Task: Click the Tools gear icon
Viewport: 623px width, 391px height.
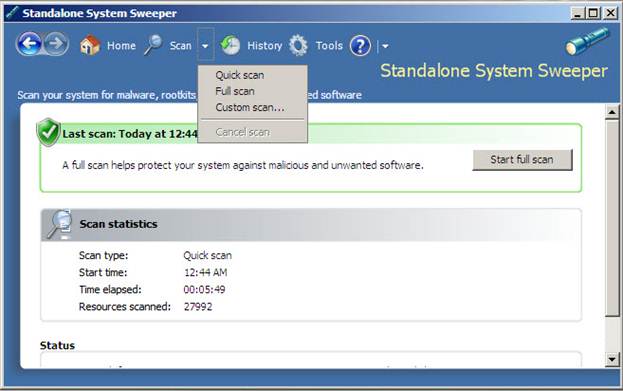Action: click(298, 45)
